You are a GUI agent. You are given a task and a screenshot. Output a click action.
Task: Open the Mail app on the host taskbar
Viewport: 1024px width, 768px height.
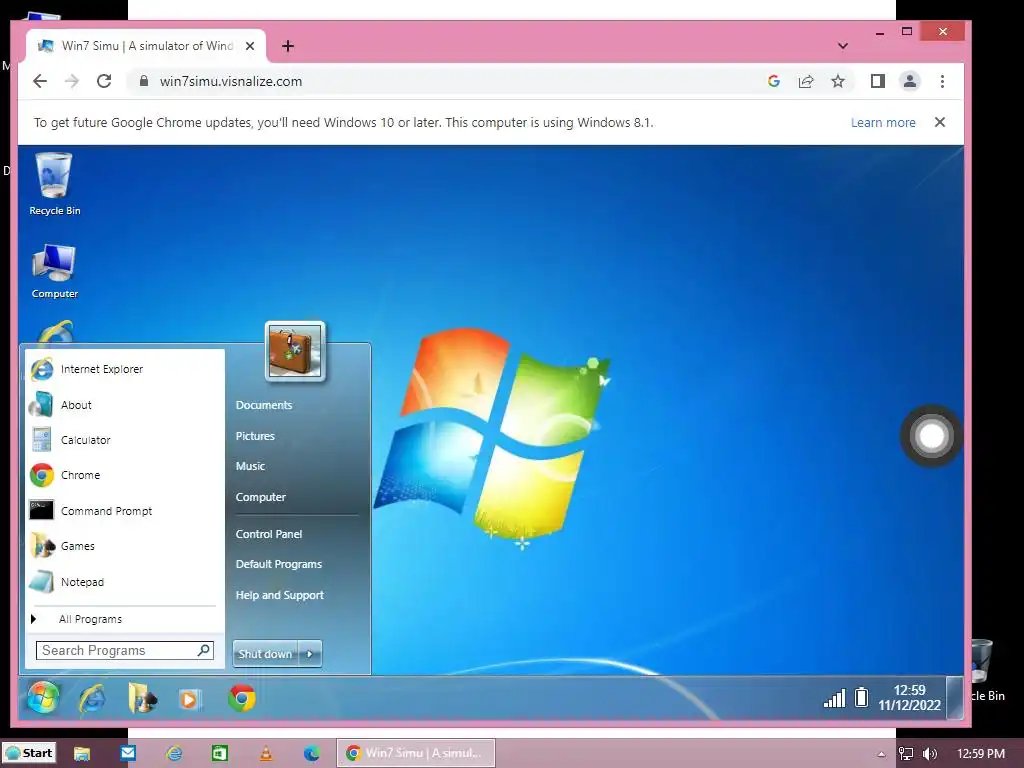pyautogui.click(x=128, y=753)
